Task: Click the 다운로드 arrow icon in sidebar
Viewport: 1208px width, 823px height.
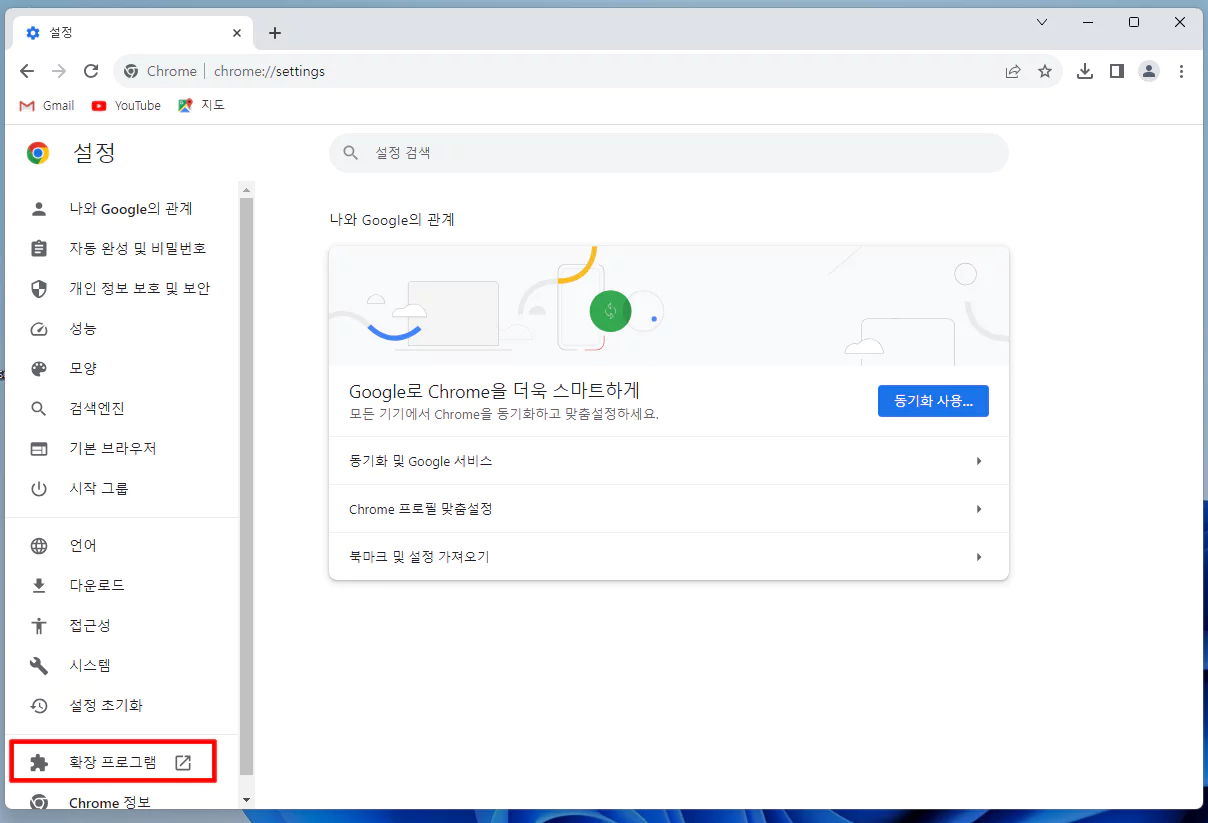Action: [x=39, y=585]
